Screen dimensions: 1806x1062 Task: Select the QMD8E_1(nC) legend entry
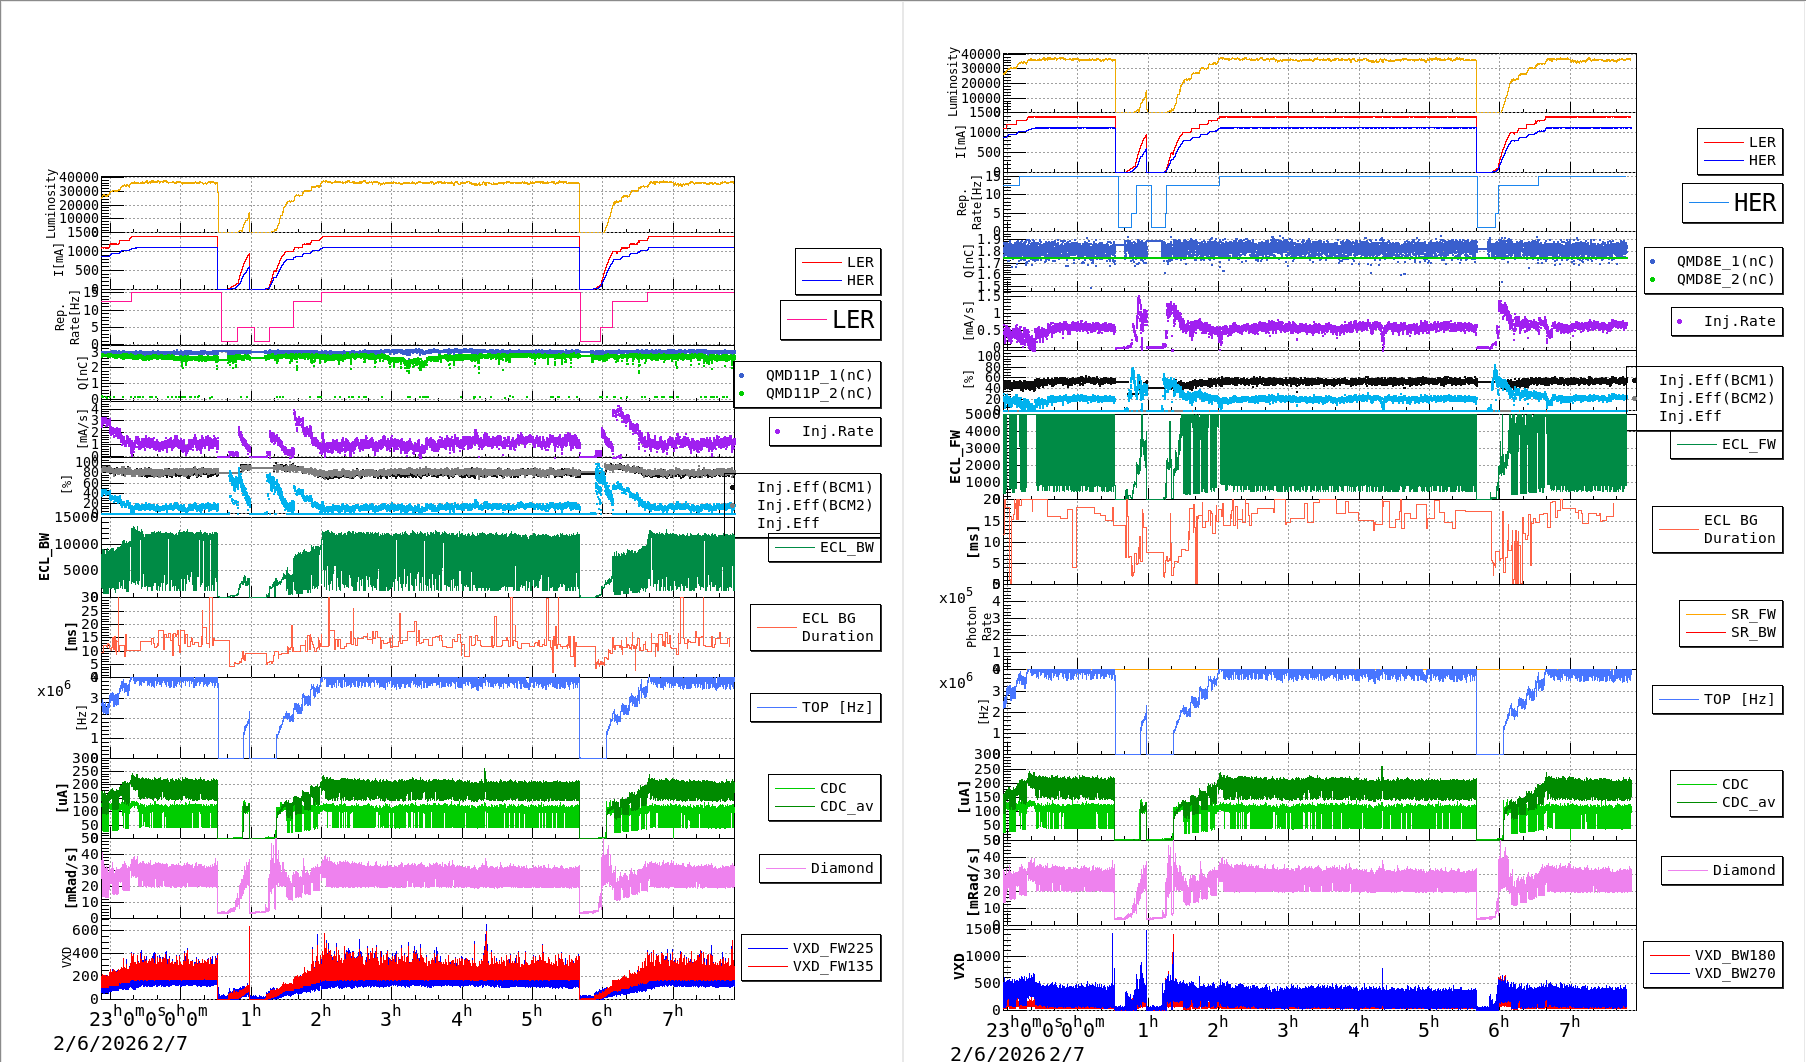(x=1724, y=261)
